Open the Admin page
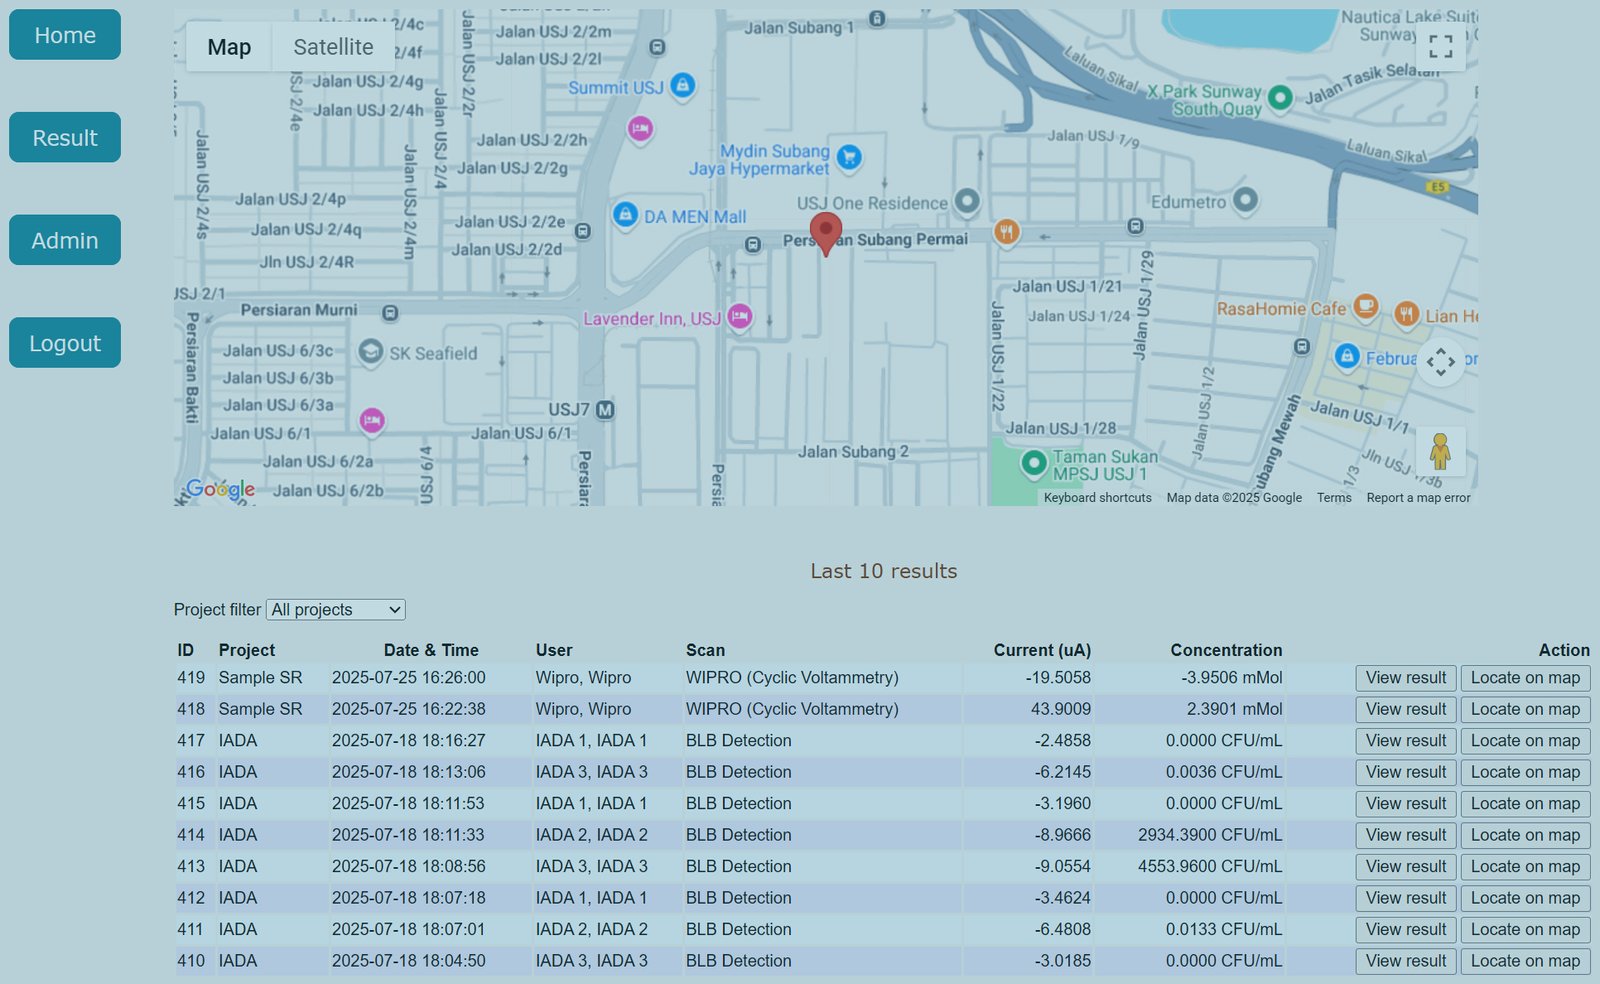1600x984 pixels. click(65, 240)
